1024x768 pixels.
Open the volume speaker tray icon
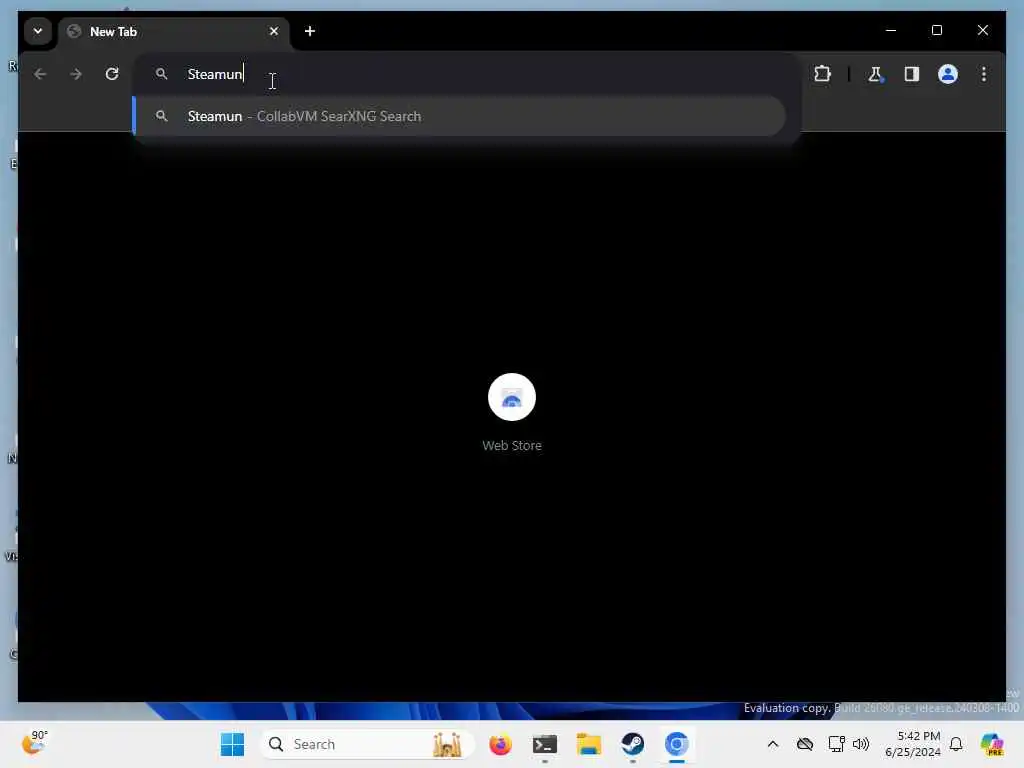861,744
